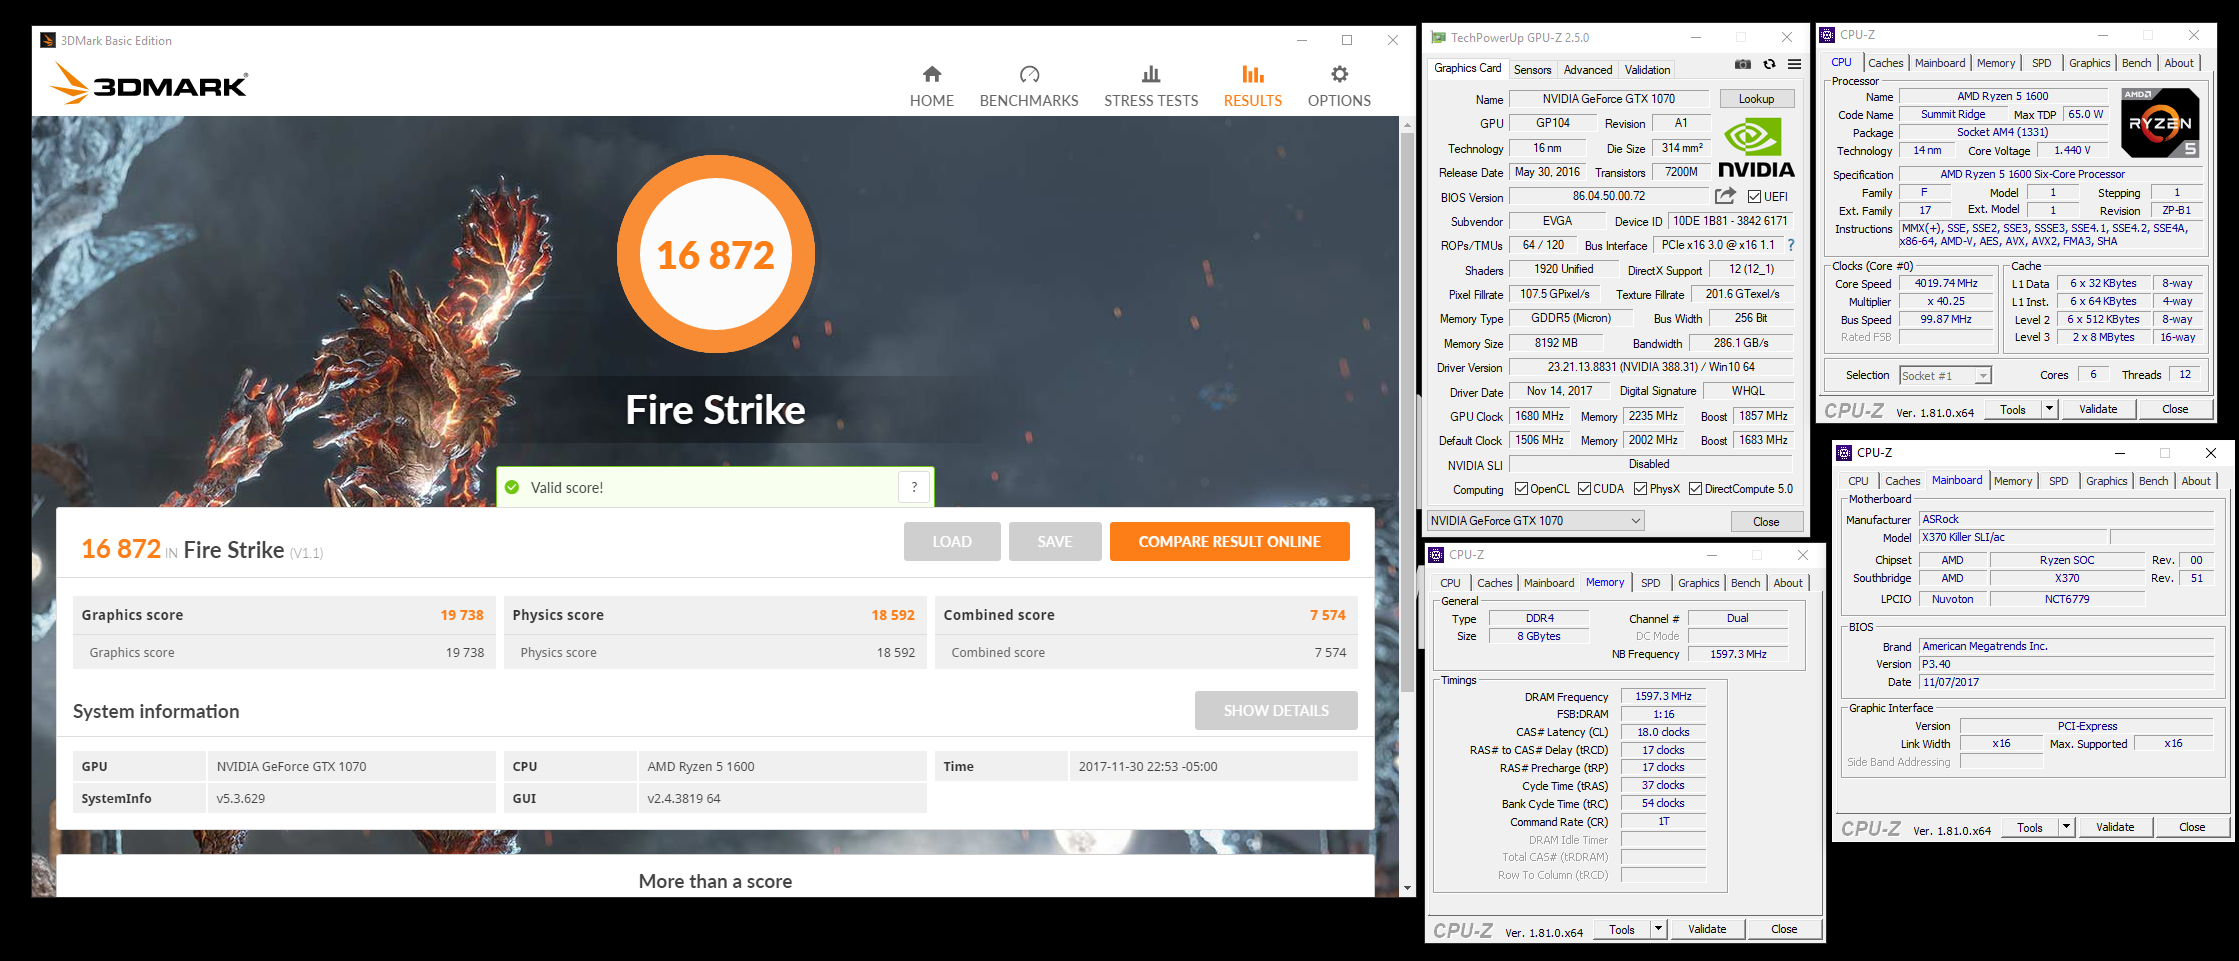
Task: Open Tools dropdown arrow in CPU-Z Memory window
Action: (1657, 929)
